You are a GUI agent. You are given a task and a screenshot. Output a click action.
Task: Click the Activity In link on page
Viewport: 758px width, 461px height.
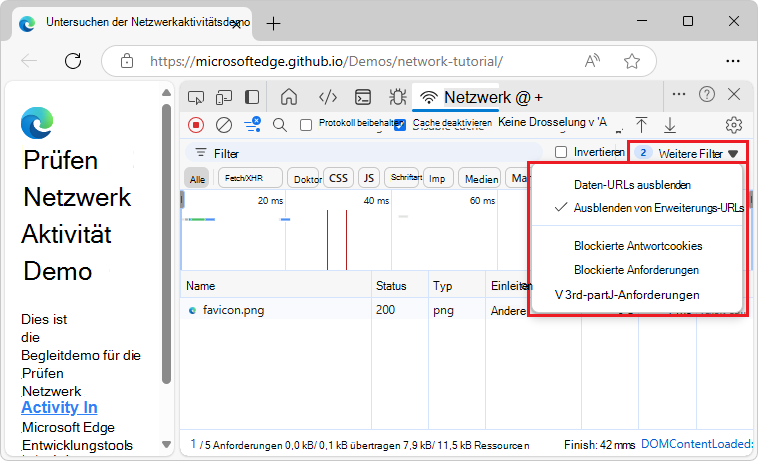point(59,407)
